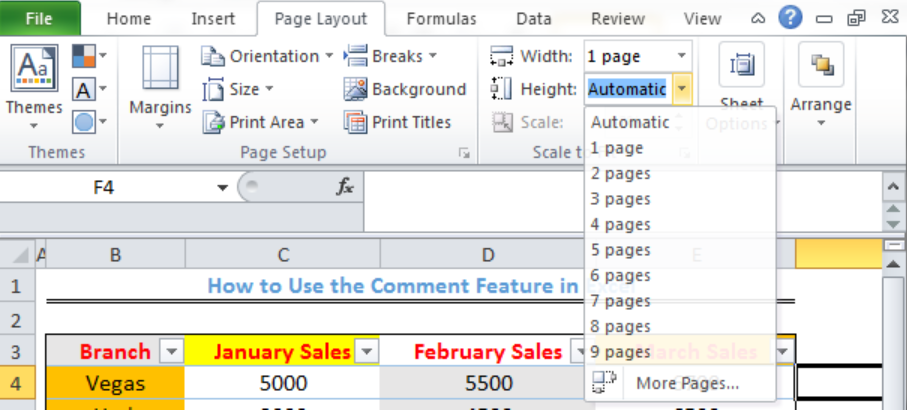Open the March Sales filter dropdown

pos(783,351)
